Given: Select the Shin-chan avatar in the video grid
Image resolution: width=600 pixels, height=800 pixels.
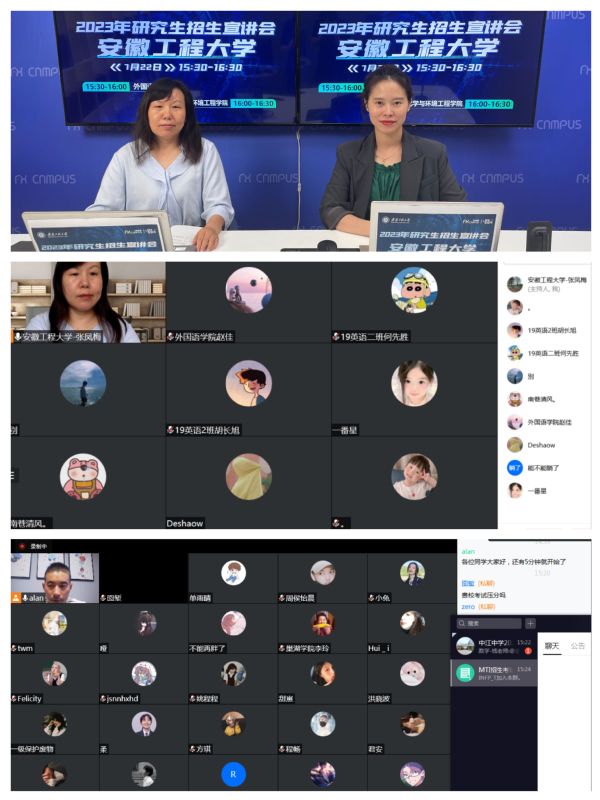Looking at the screenshot, I should 414,290.
